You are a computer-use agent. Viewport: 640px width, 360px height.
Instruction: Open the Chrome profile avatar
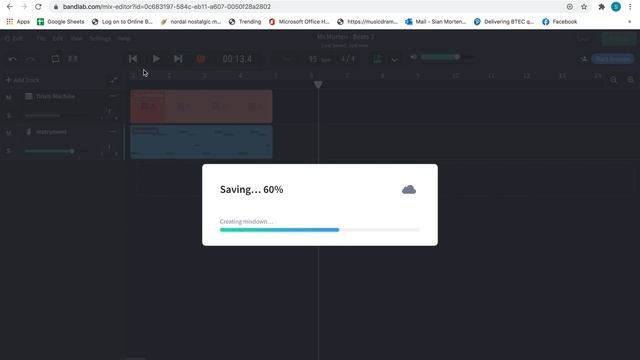(616, 7)
